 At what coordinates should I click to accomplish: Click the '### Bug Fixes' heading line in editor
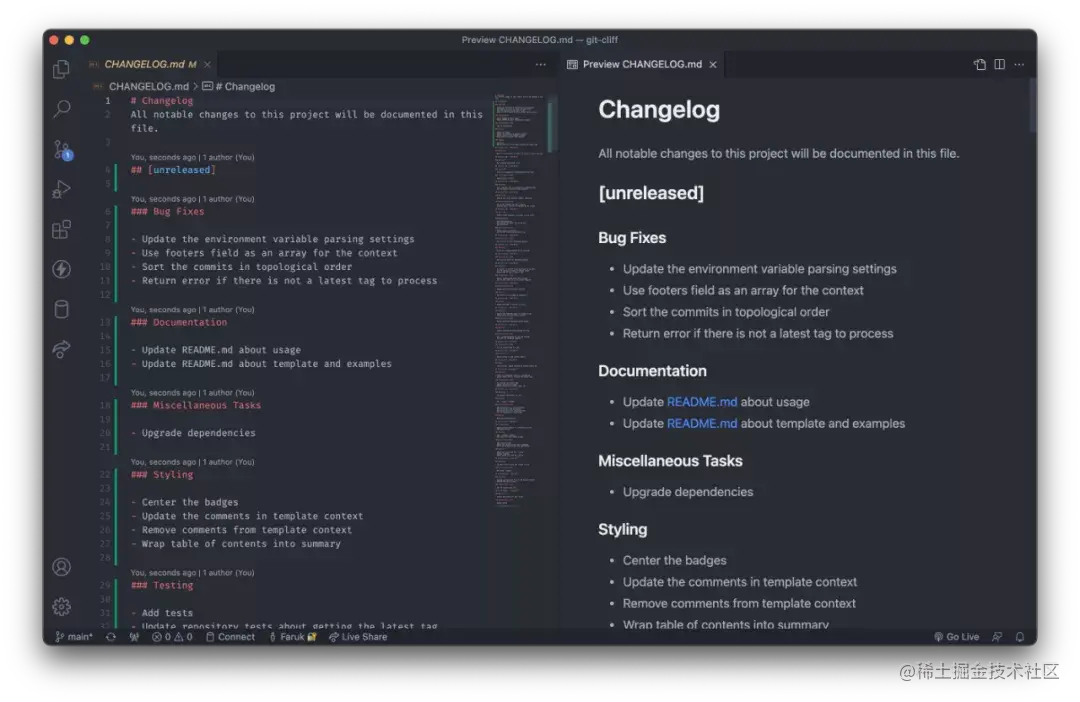coord(167,211)
